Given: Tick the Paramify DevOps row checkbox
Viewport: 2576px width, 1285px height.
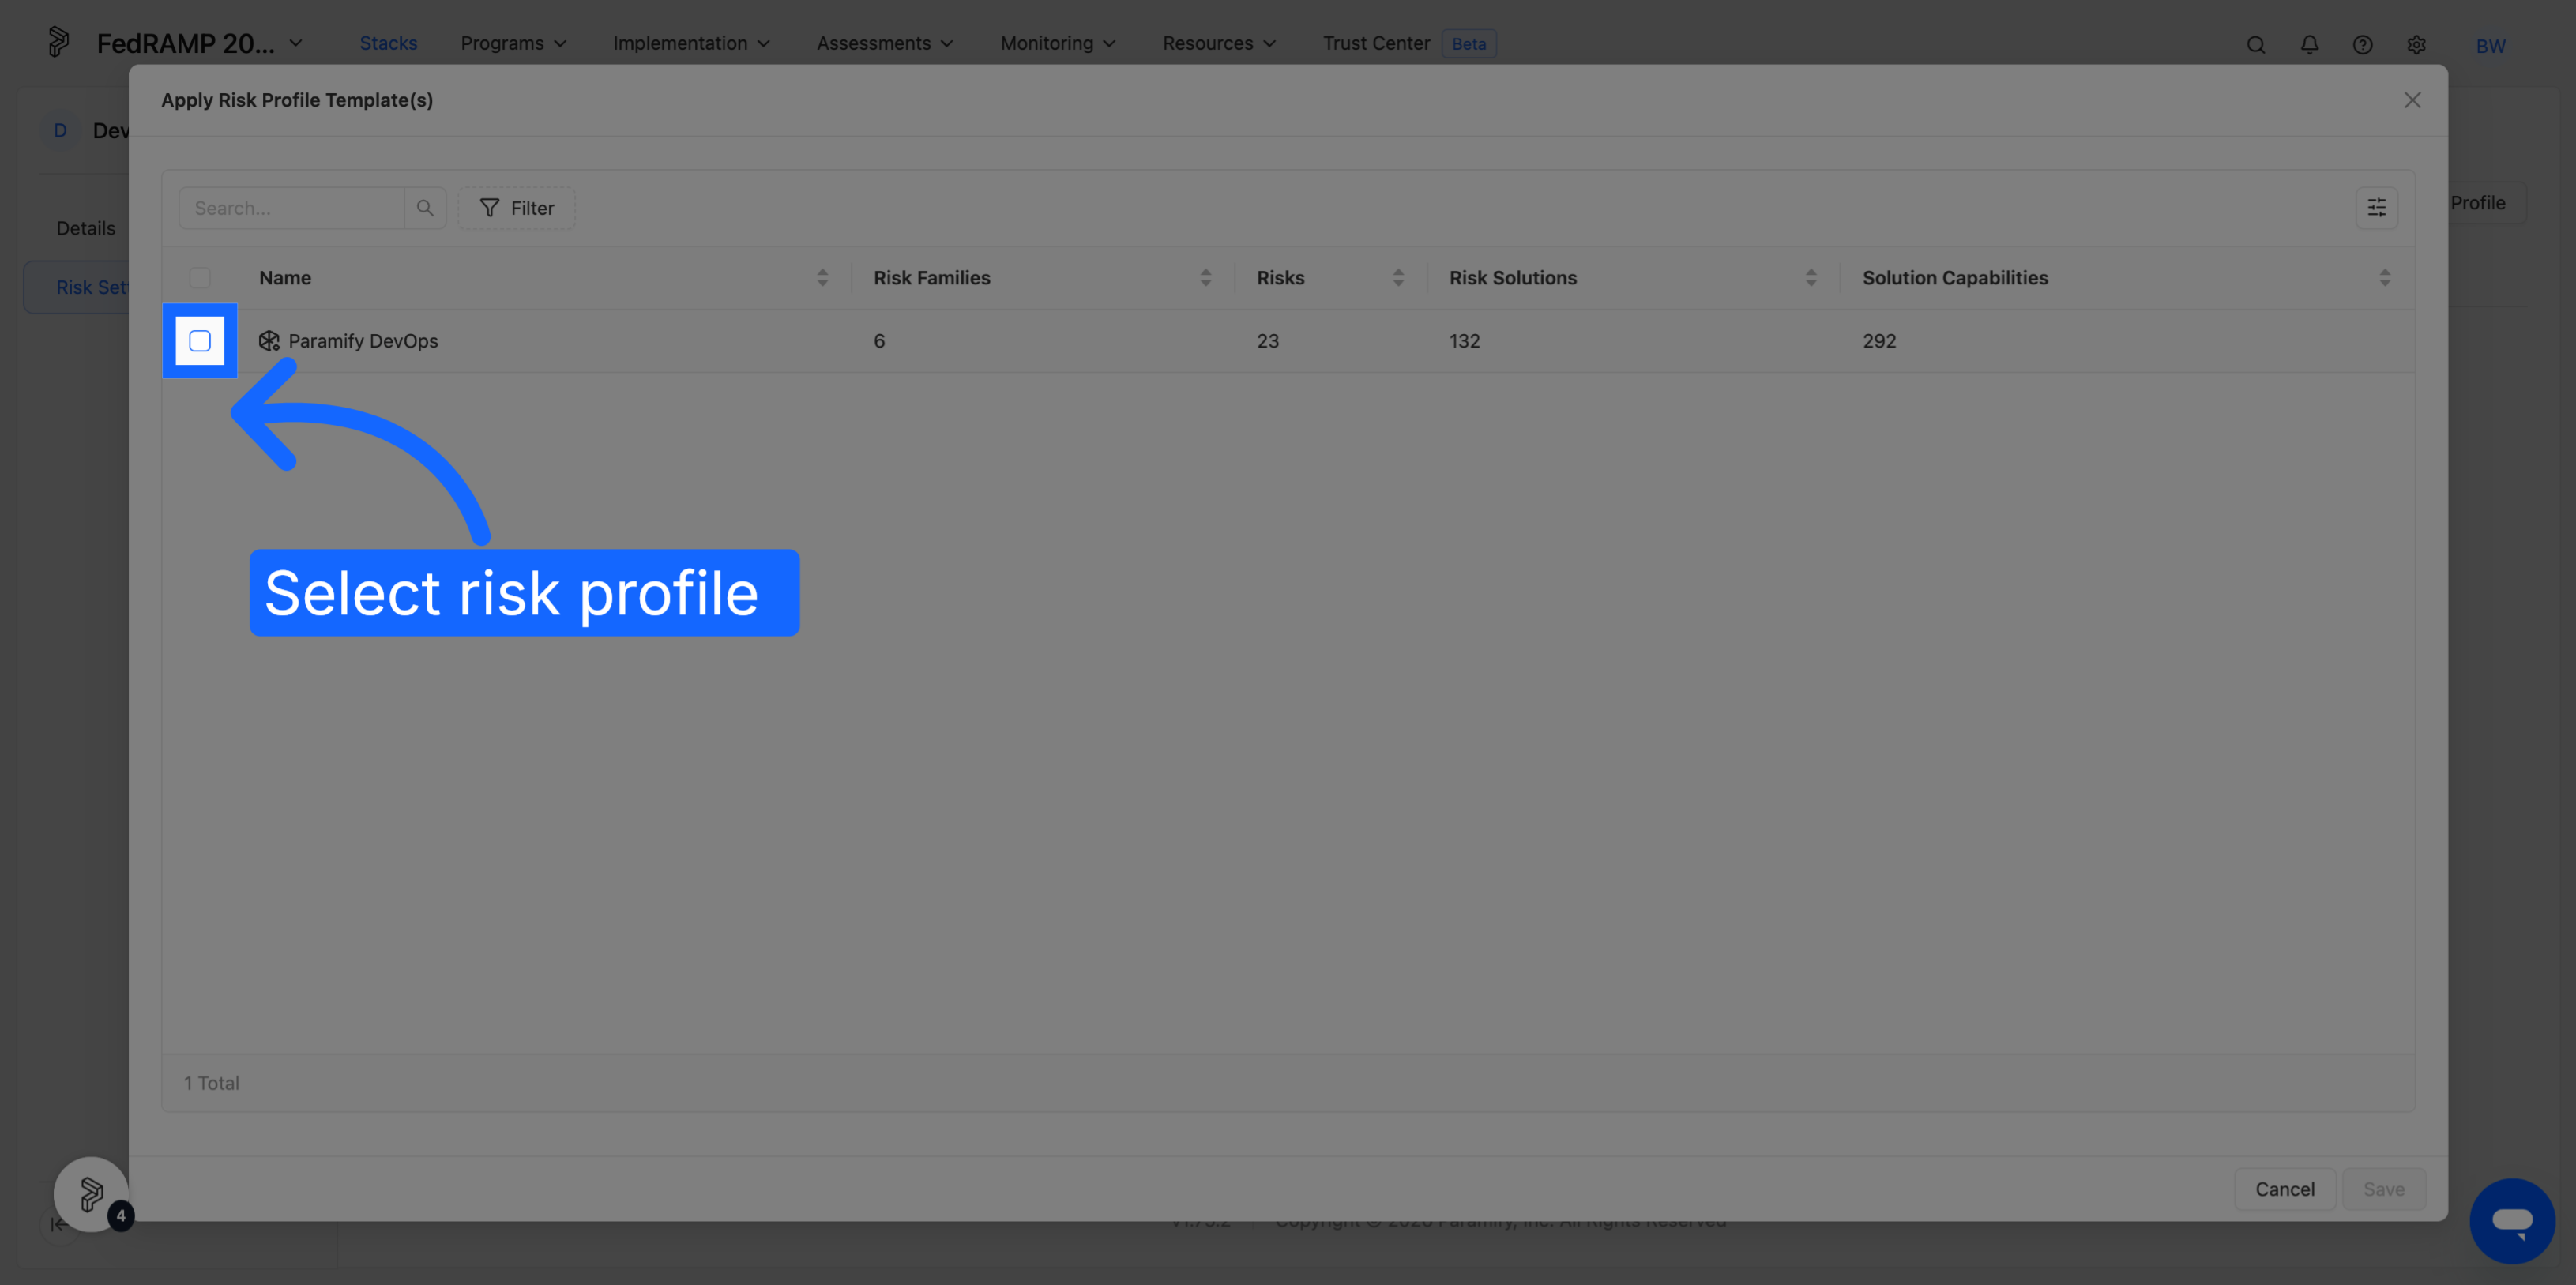Looking at the screenshot, I should [200, 341].
